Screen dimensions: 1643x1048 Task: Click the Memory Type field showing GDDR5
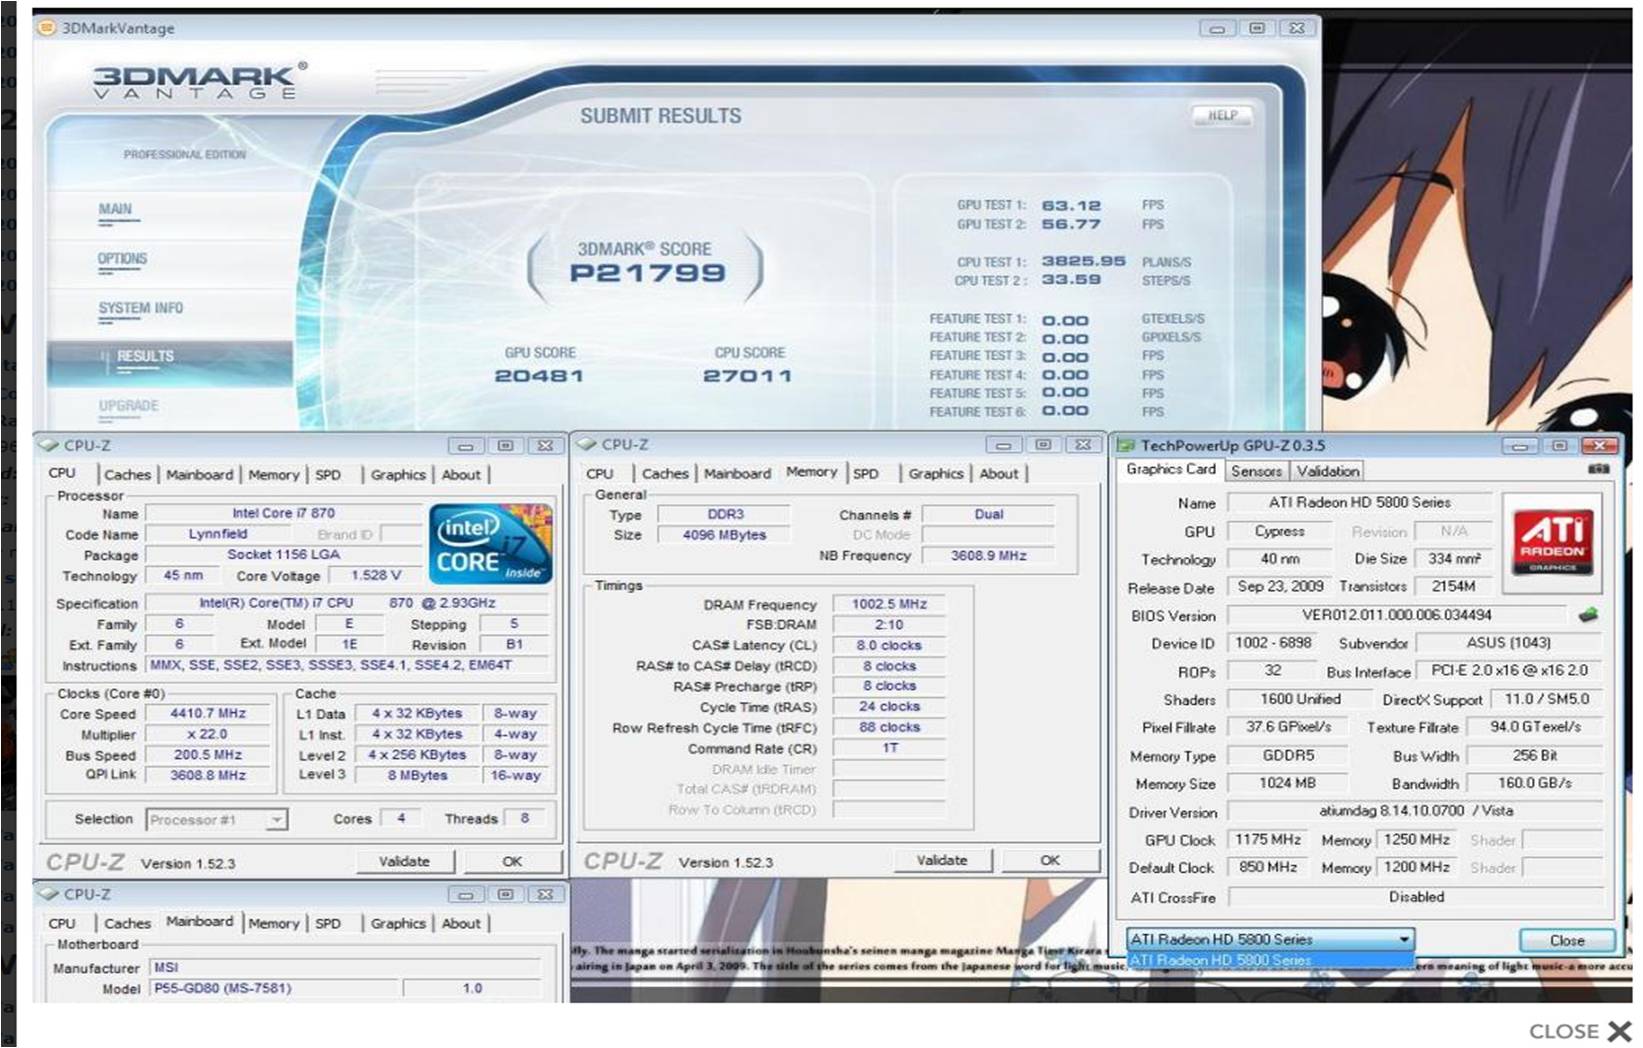point(1288,756)
